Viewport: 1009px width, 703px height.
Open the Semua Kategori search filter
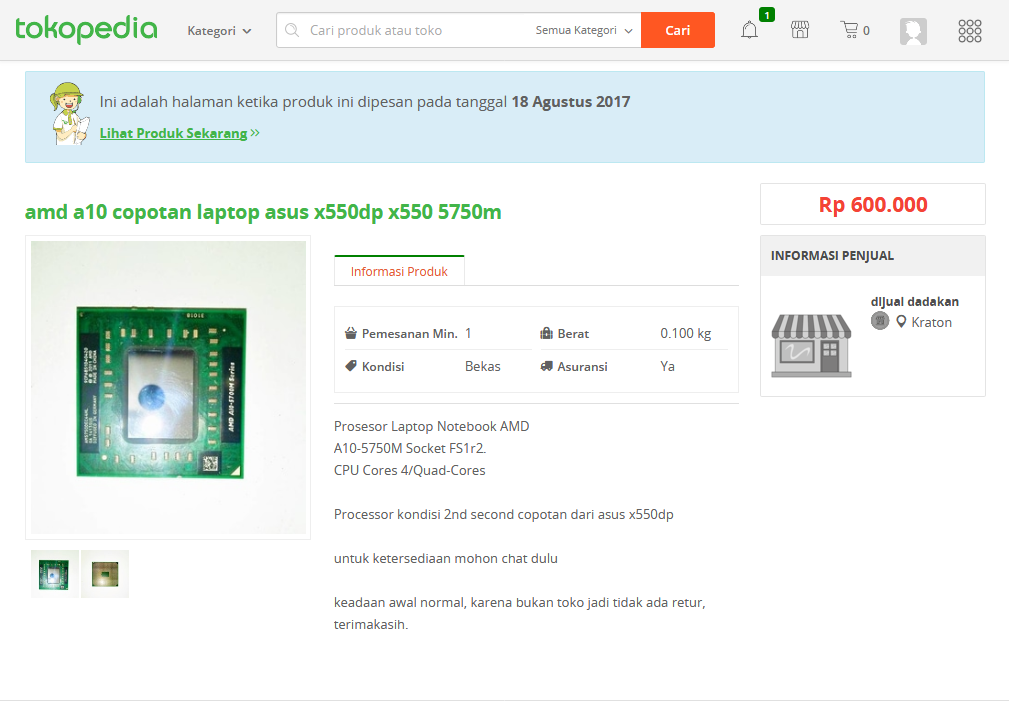pos(584,30)
